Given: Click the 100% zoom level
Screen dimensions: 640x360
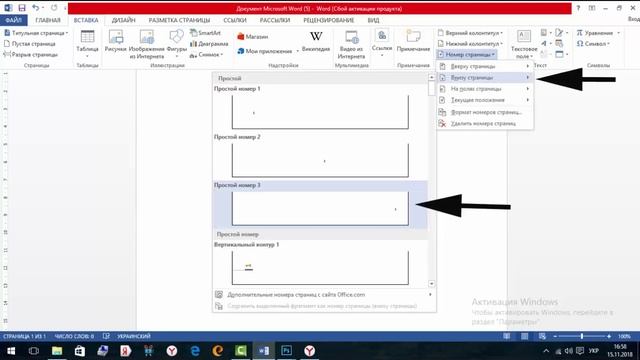Looking at the screenshot, I should [624, 336].
